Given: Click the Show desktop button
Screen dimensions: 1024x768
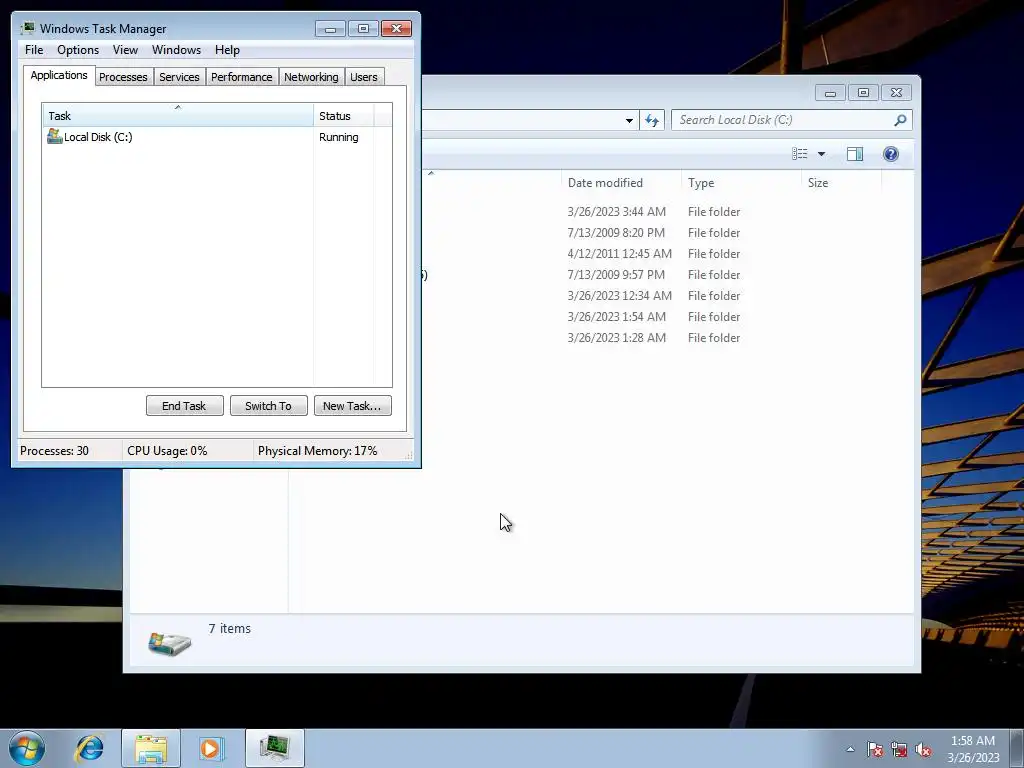Looking at the screenshot, I should coord(1017,748).
